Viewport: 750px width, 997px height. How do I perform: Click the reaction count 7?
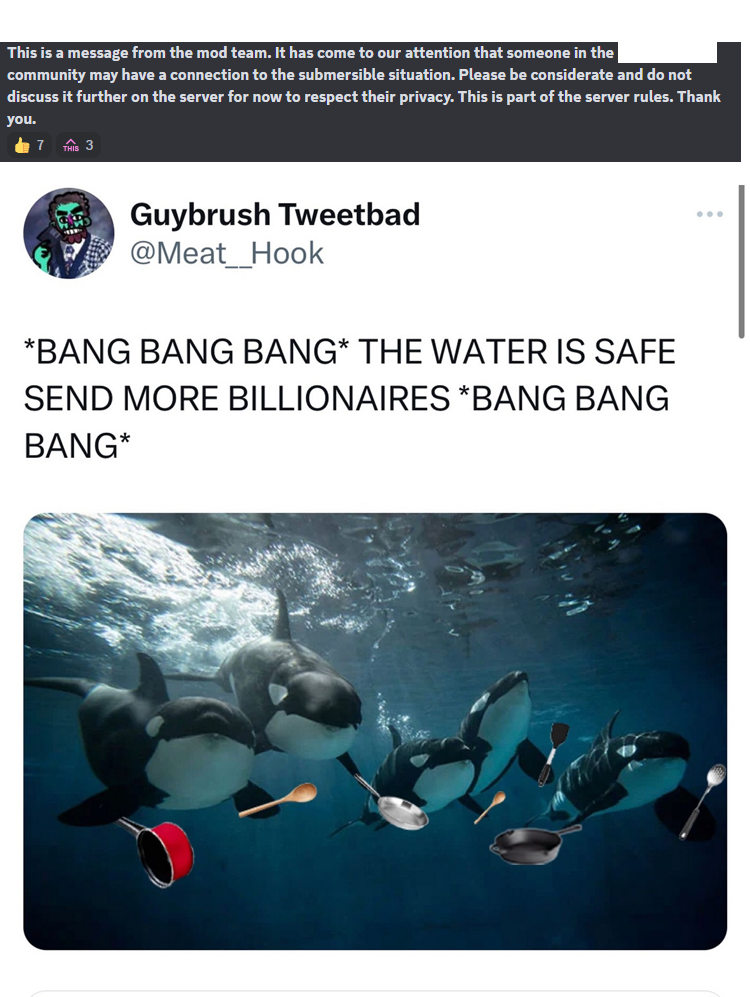(x=40, y=146)
